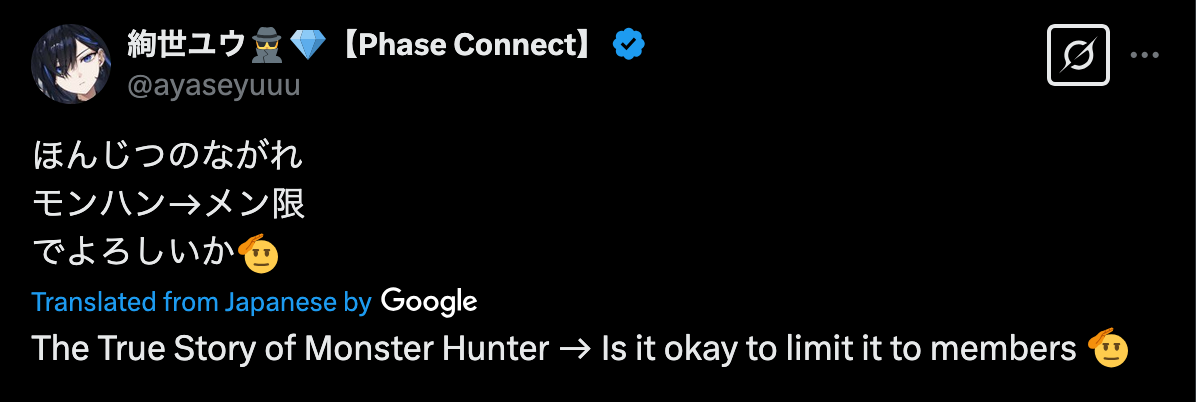Click the display name 絢世ユウ
The width and height of the screenshot is (1196, 402).
pos(187,44)
